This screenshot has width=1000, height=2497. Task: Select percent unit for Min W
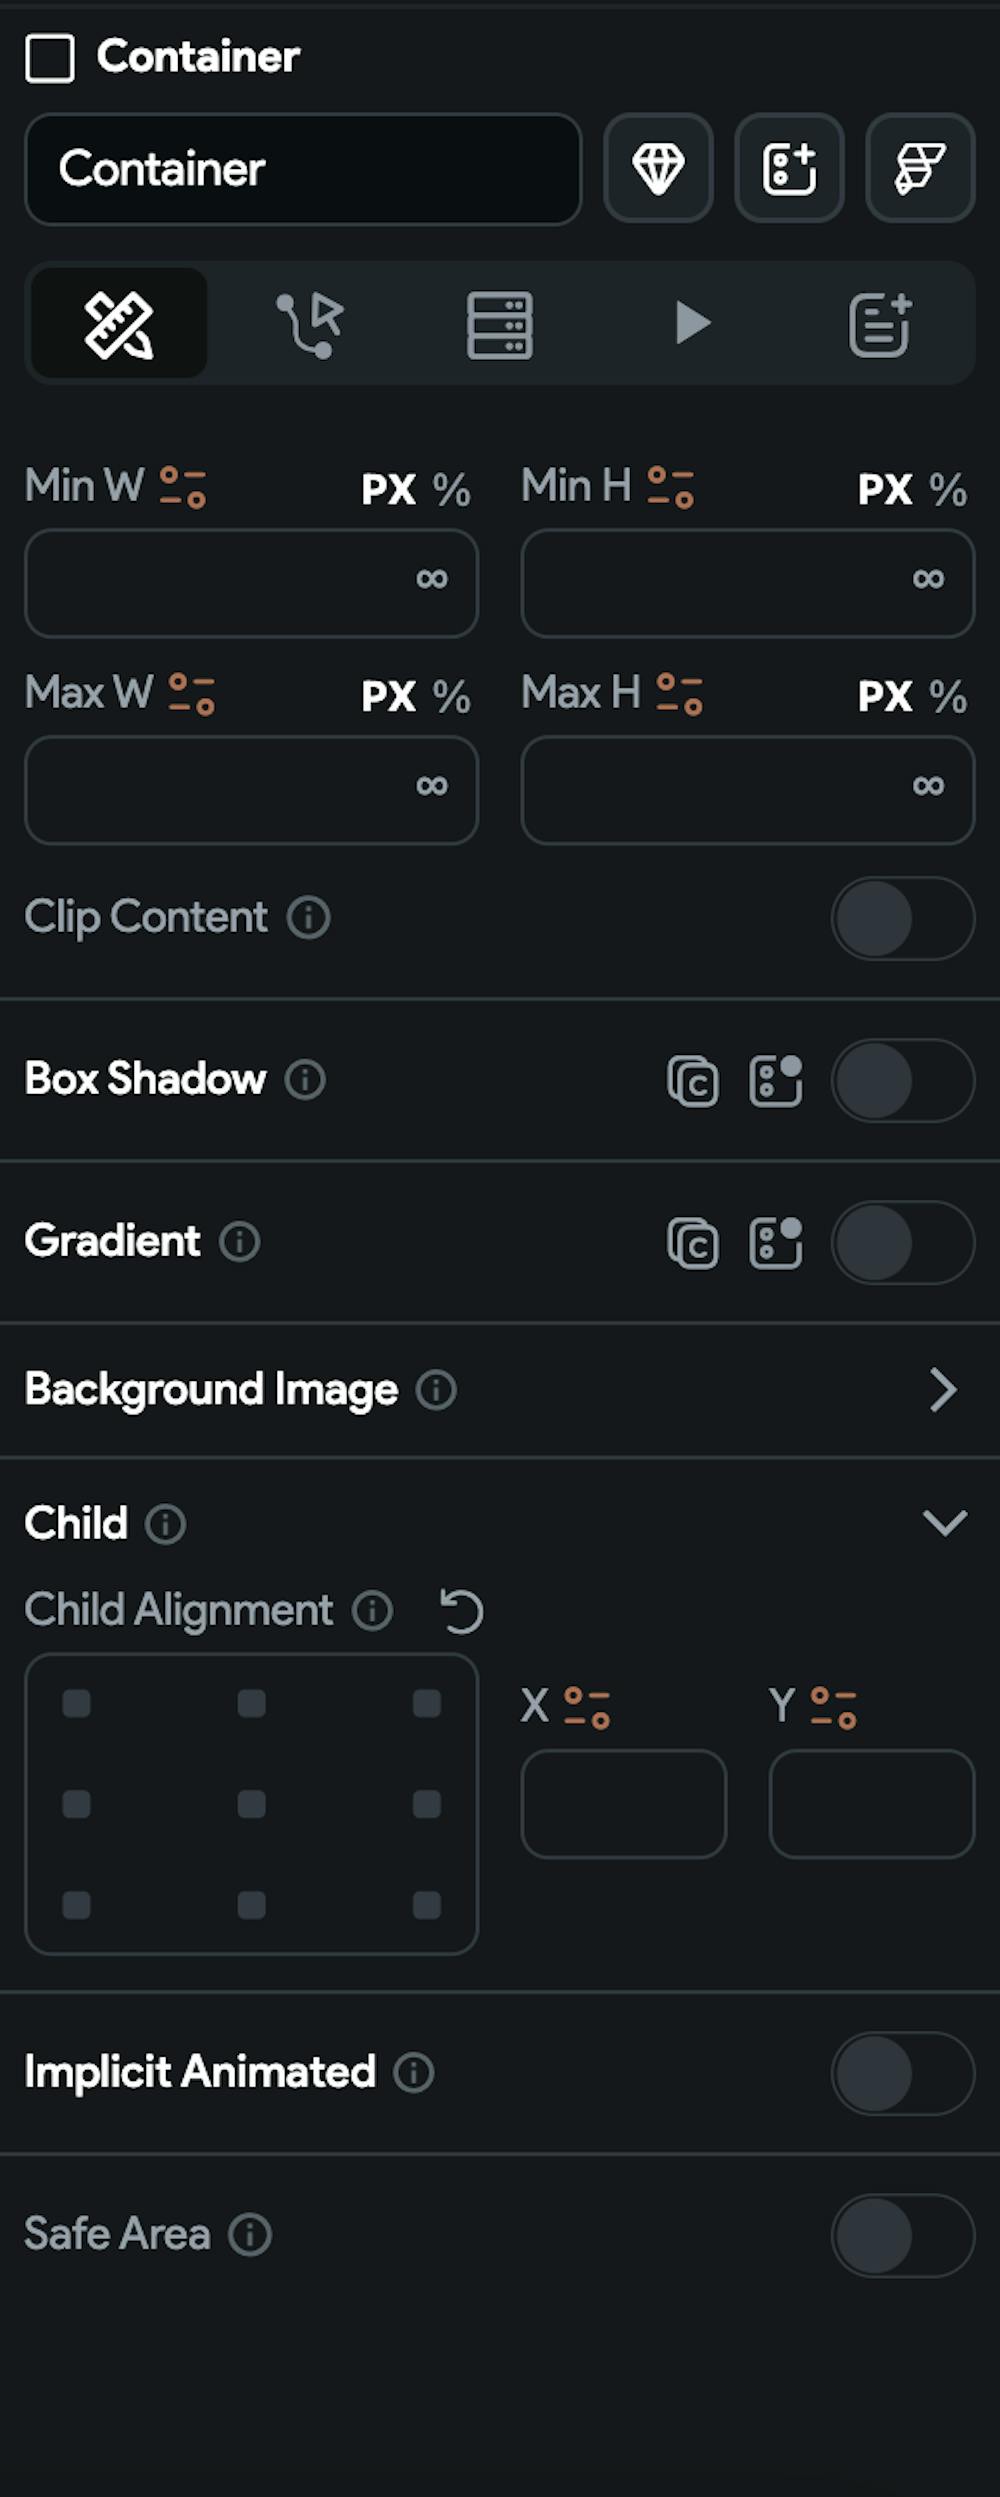(x=451, y=490)
